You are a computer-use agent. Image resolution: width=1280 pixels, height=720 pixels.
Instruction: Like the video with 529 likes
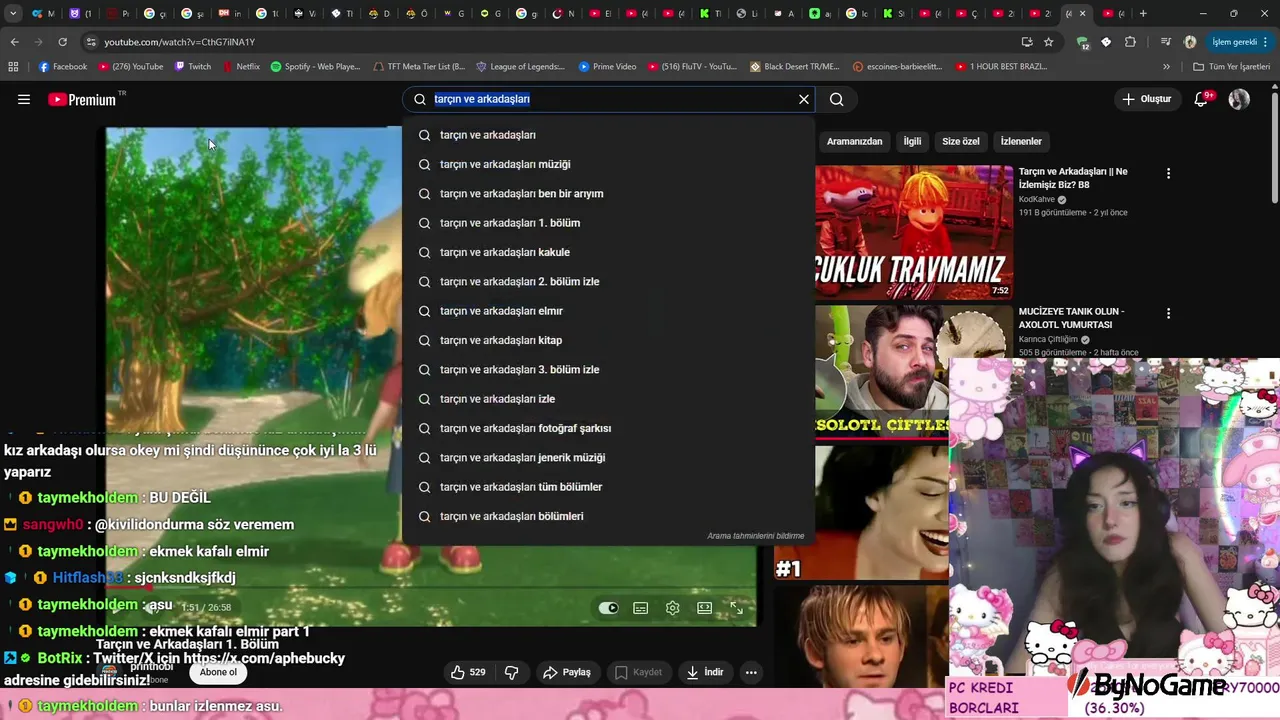click(468, 672)
